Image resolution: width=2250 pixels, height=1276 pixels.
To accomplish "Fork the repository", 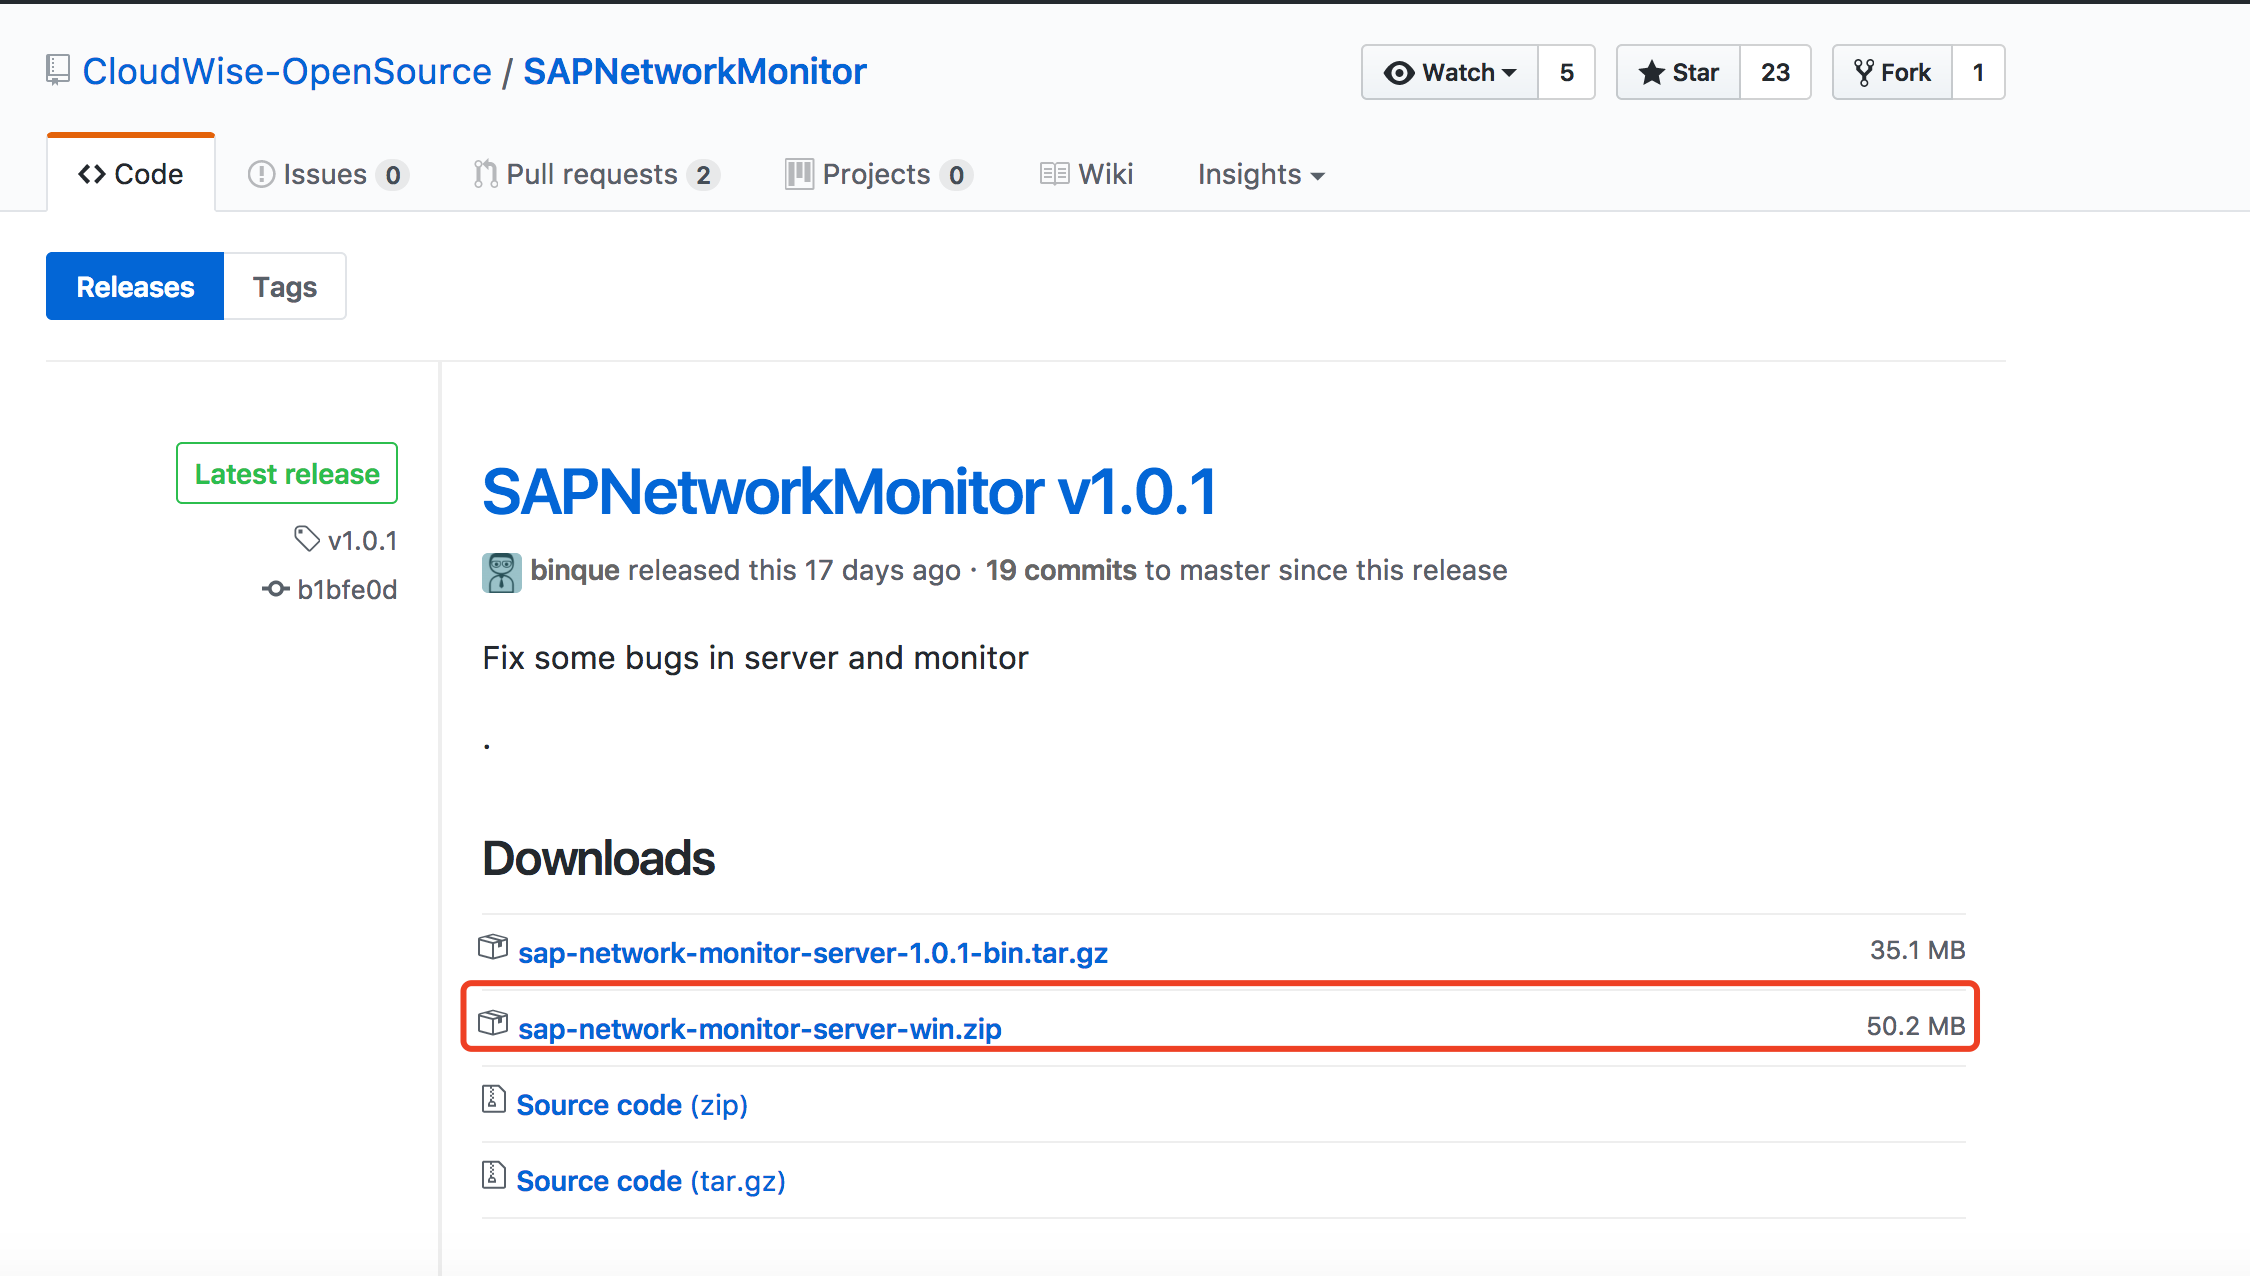I will click(1892, 73).
